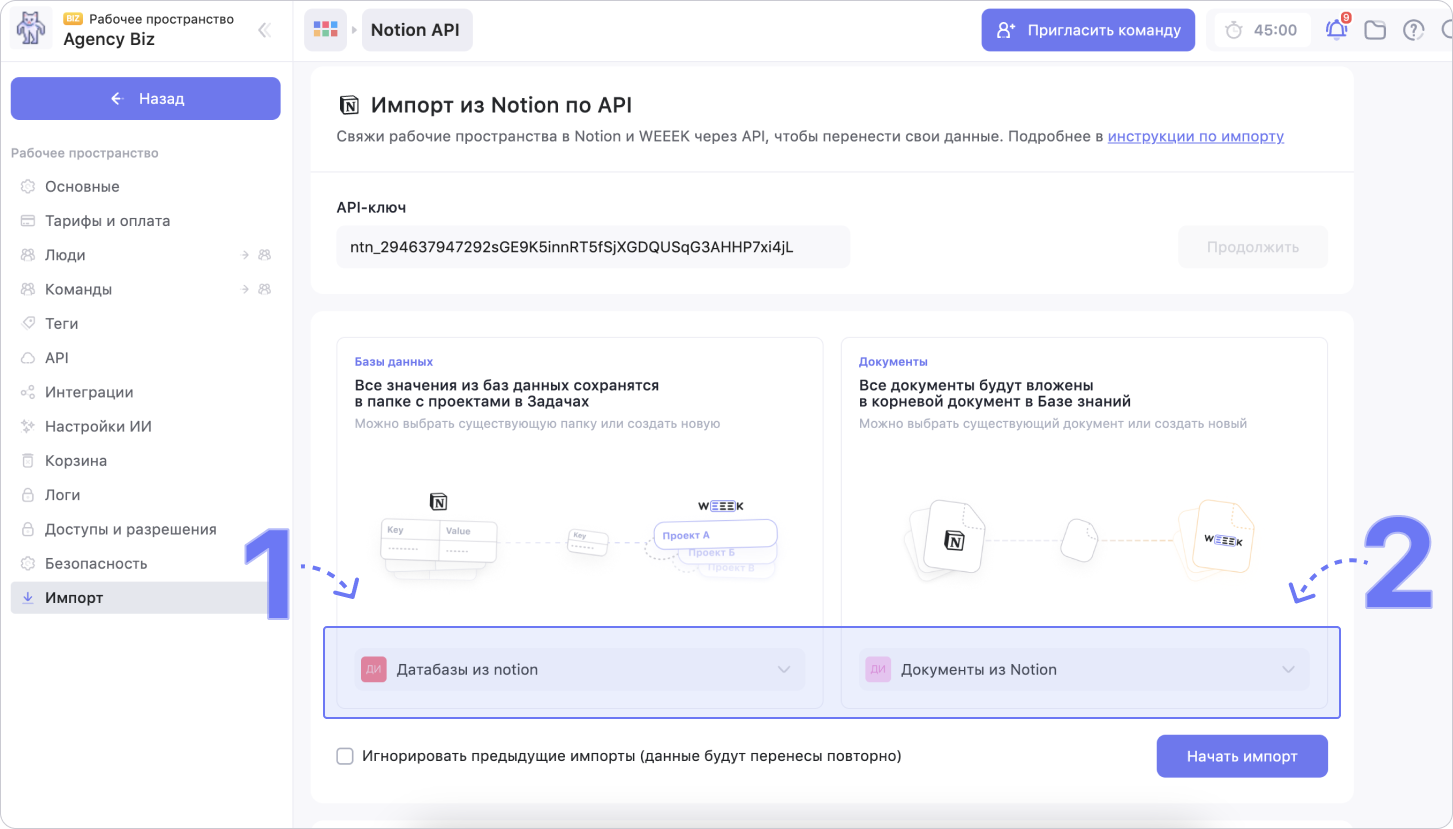Click people icon beside Команды
Viewport: 1453px width, 829px height.
click(264, 289)
